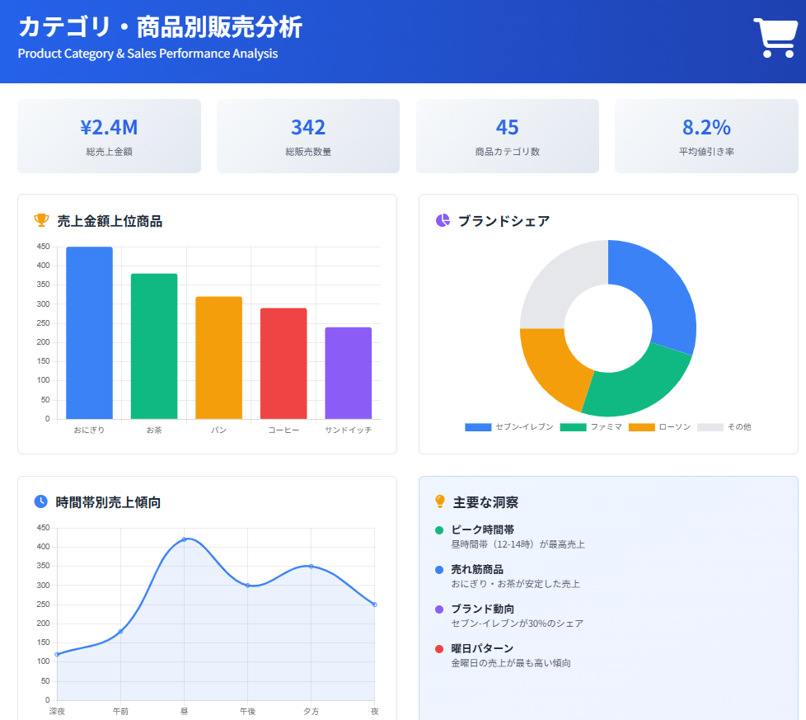Toggle セブン-イレブン legend item in donut chart
Image resolution: width=806 pixels, height=720 pixels.
[x=508, y=427]
